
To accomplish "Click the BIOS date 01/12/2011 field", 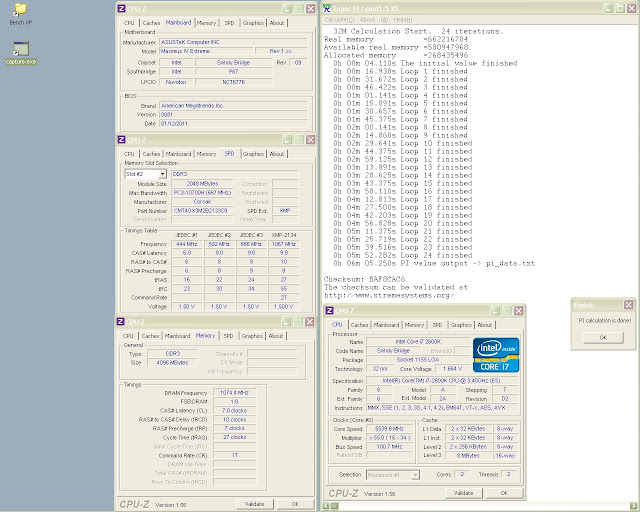I will pyautogui.click(x=233, y=123).
